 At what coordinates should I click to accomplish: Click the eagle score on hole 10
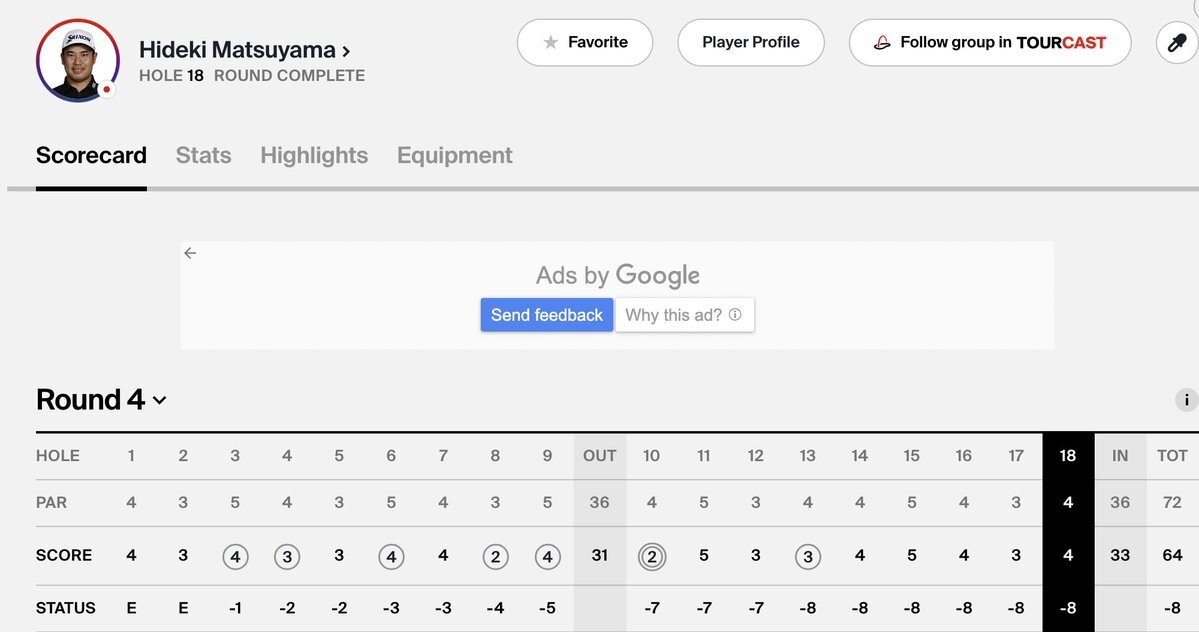(651, 556)
